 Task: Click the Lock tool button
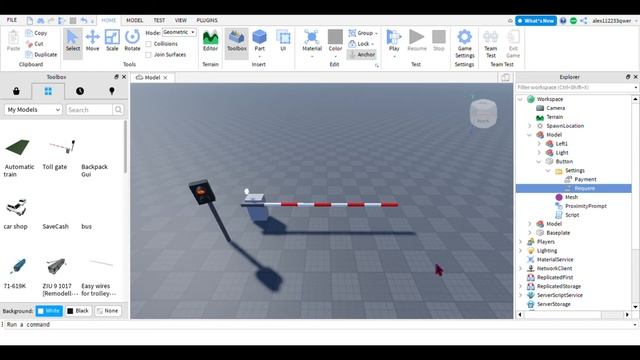(x=362, y=44)
